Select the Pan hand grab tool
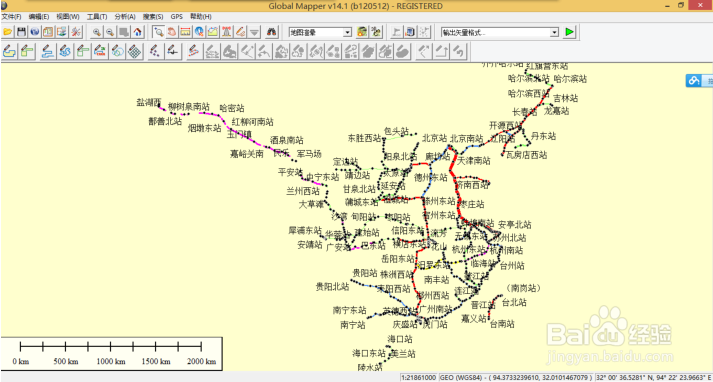 coord(172,32)
